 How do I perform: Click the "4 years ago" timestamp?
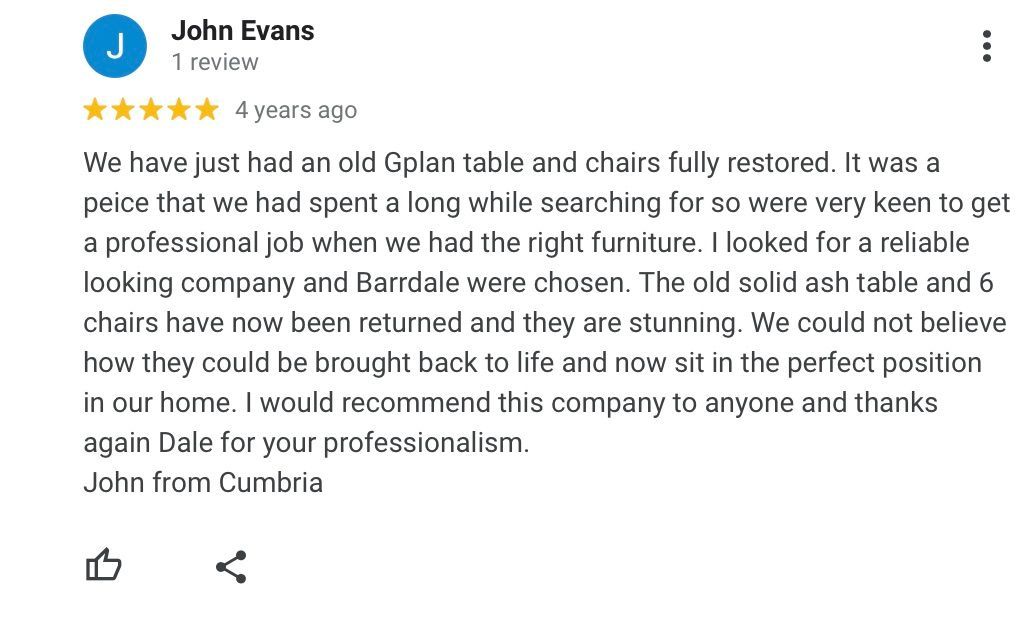pyautogui.click(x=295, y=110)
